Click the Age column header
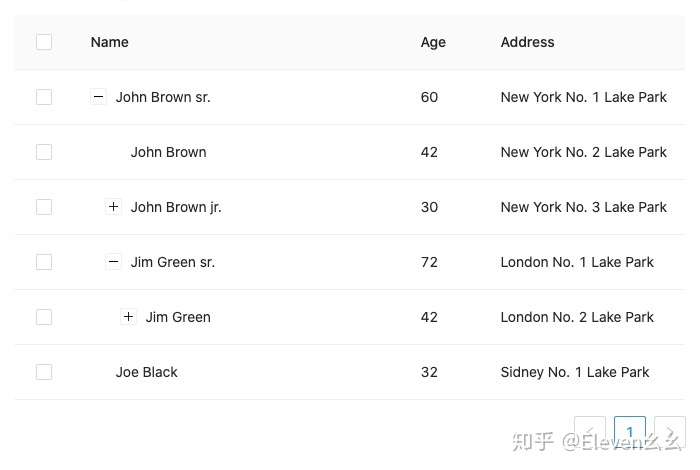Viewport: 700px width, 470px height. click(433, 42)
